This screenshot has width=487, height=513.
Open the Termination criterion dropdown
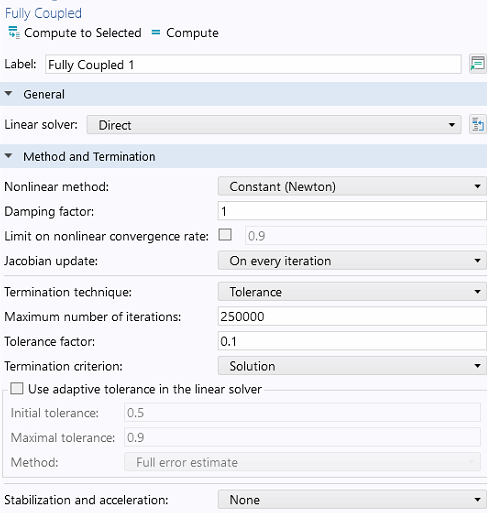click(352, 366)
